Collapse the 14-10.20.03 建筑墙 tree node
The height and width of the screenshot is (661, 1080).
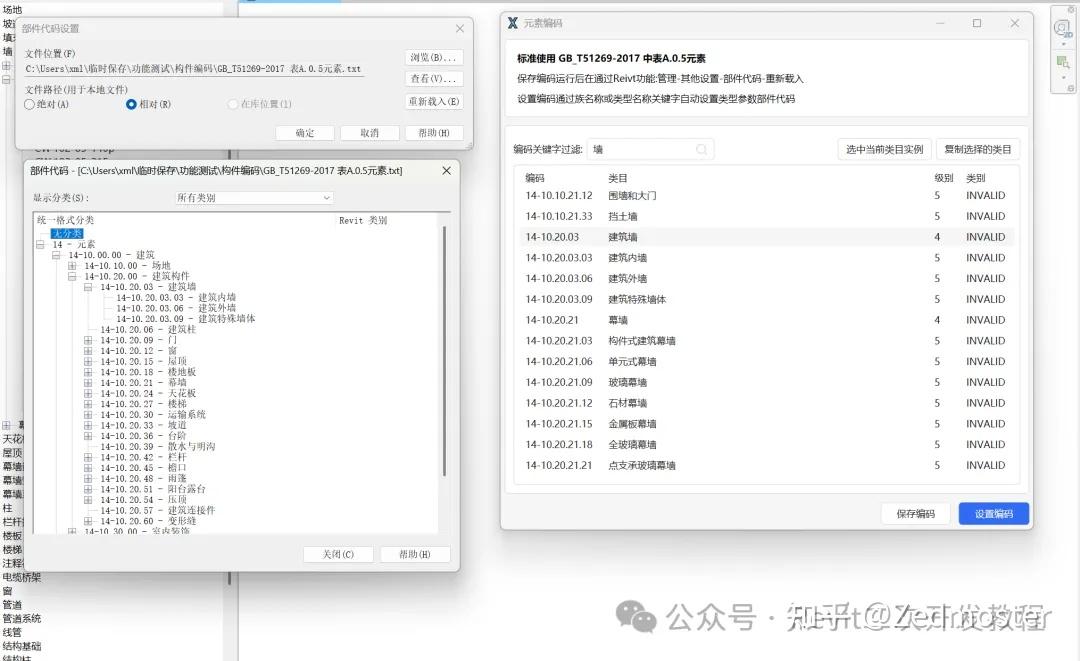point(87,288)
